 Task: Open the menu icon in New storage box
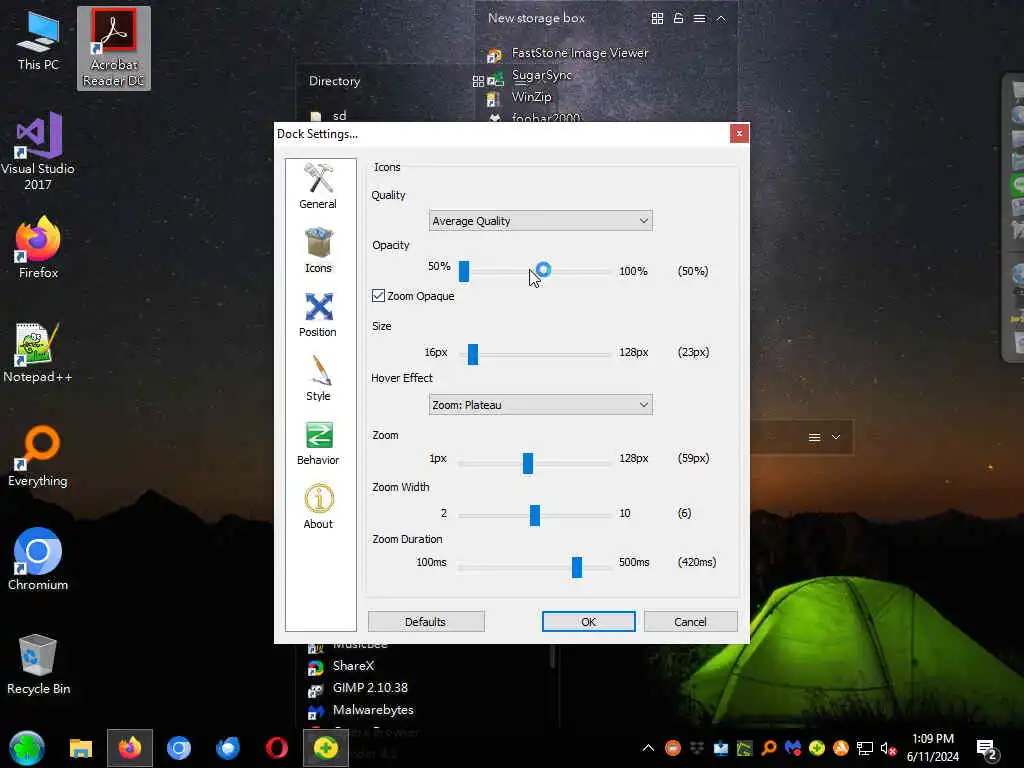699,18
